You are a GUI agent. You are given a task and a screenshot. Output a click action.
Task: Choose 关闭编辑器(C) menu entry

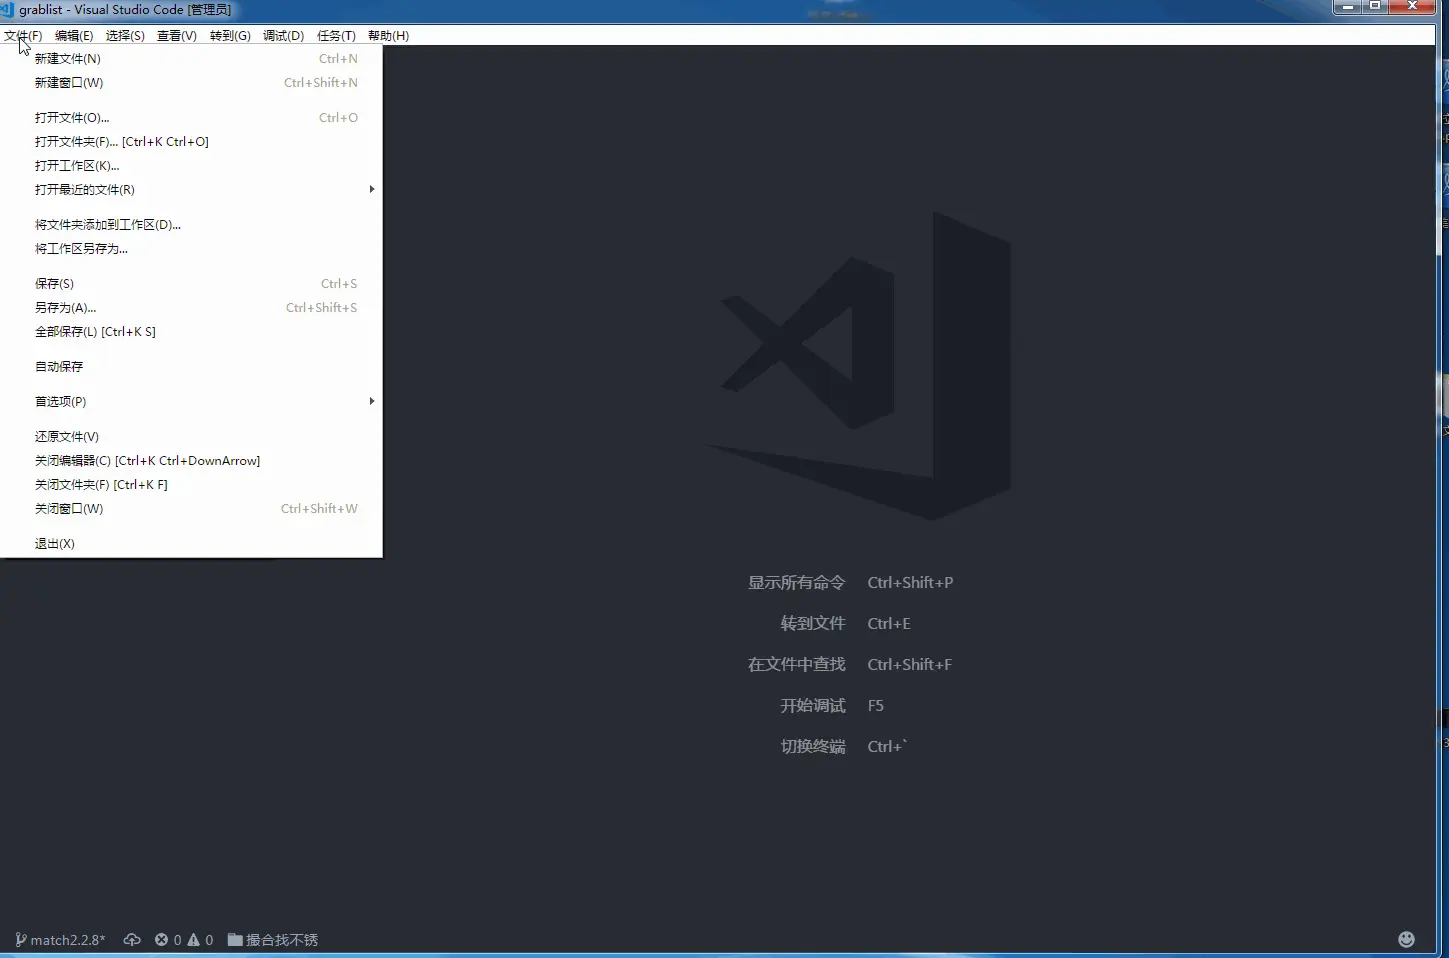(x=191, y=461)
